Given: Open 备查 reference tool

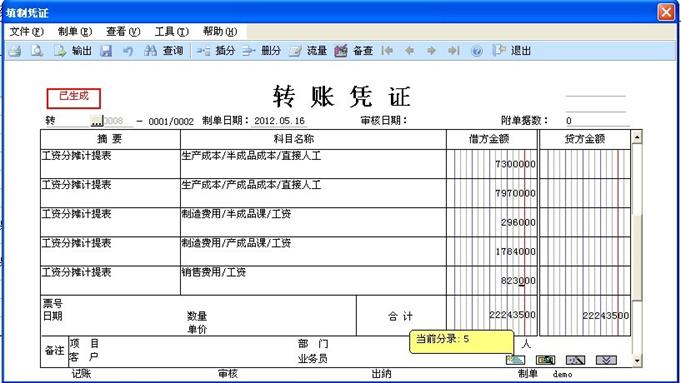Looking at the screenshot, I should click(354, 51).
